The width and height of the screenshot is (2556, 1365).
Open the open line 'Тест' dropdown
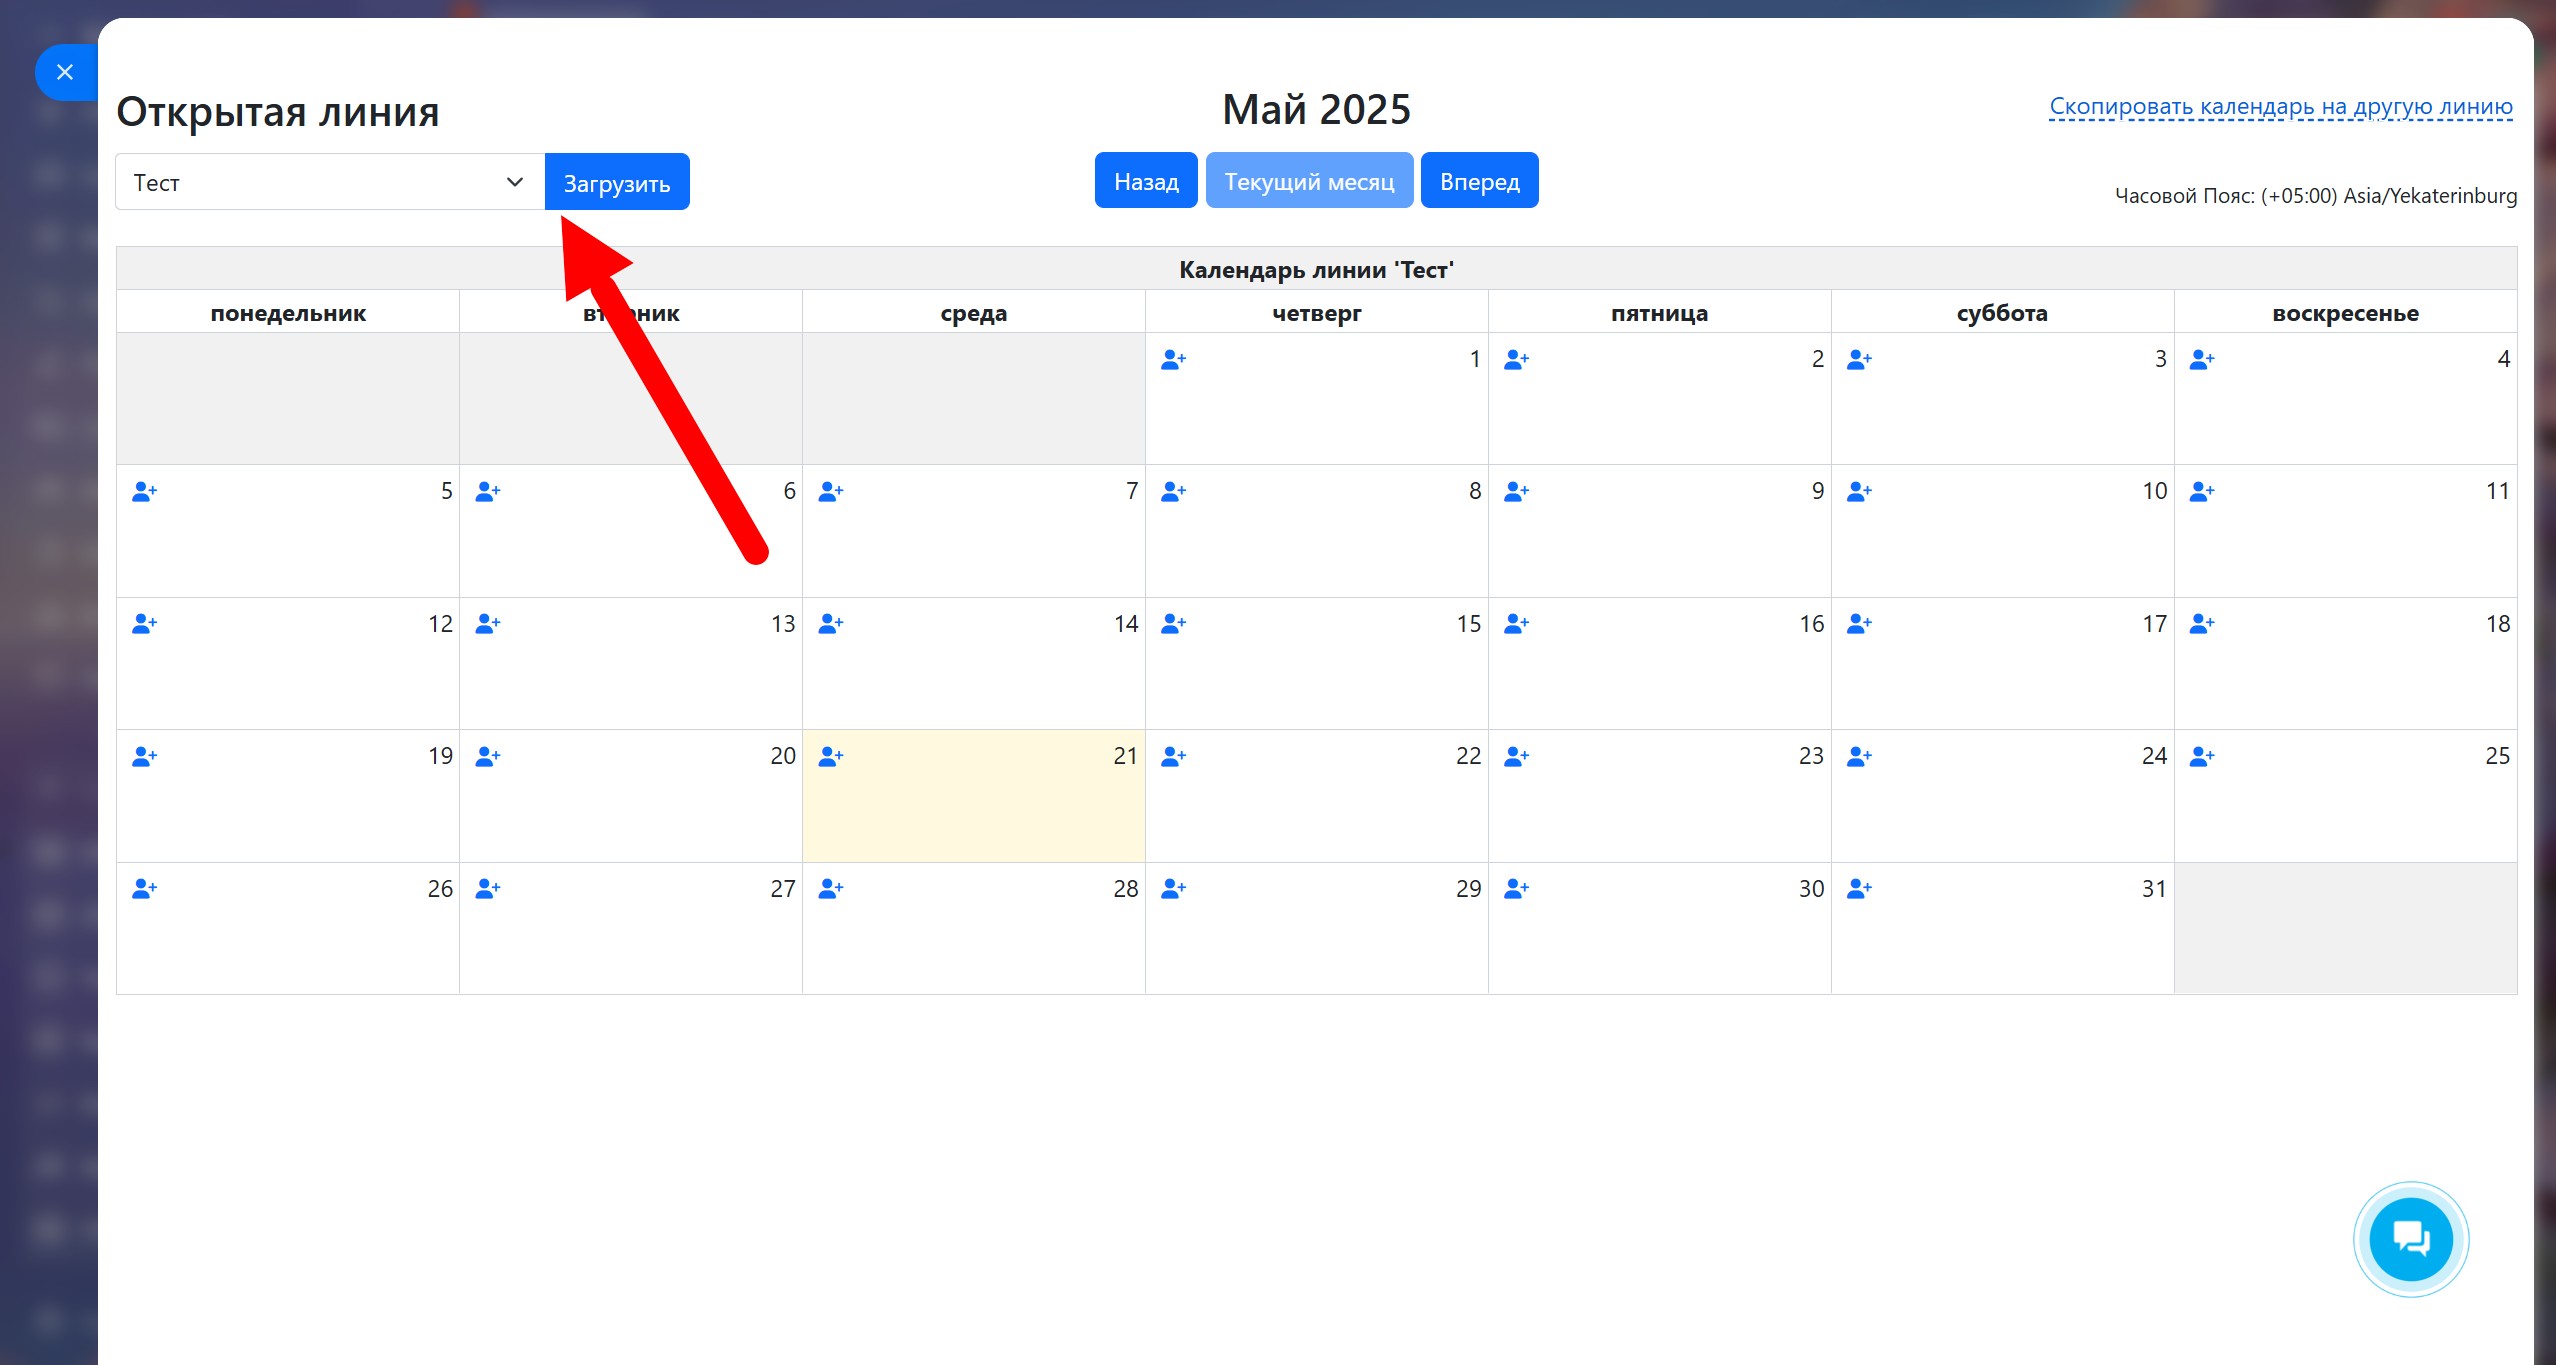329,182
